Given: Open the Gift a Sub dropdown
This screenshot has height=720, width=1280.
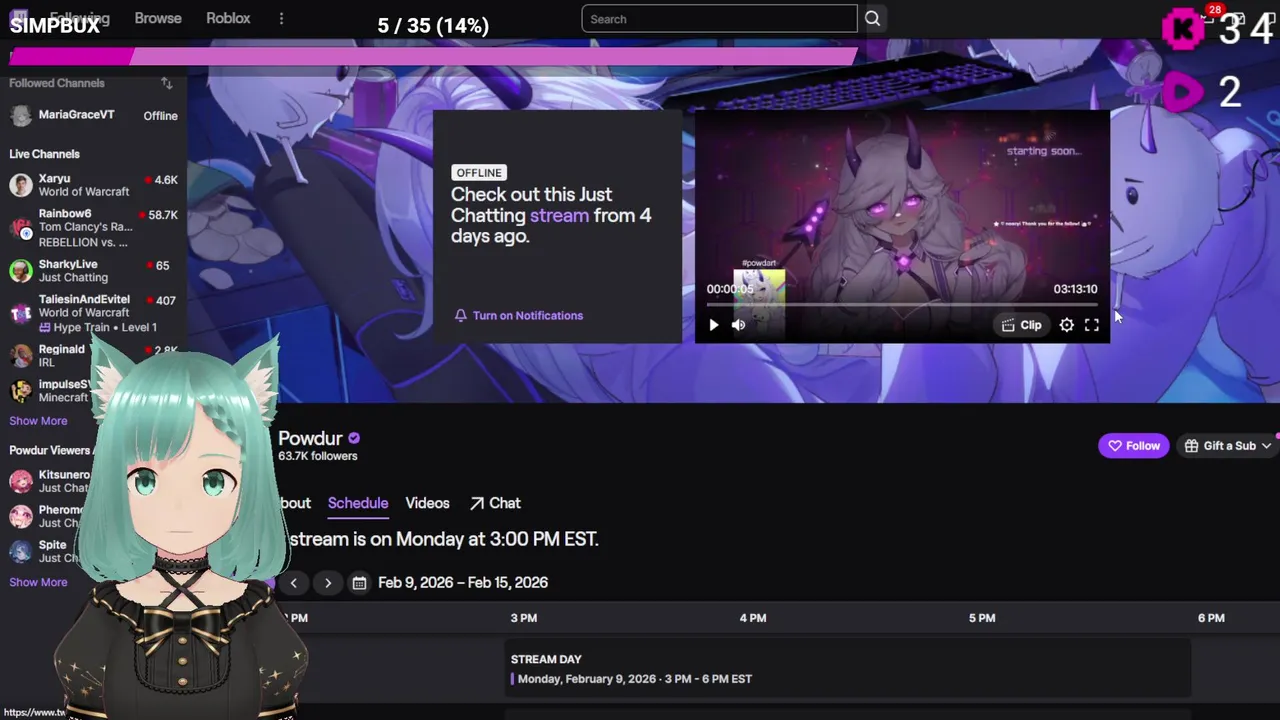Looking at the screenshot, I should (x=1228, y=446).
